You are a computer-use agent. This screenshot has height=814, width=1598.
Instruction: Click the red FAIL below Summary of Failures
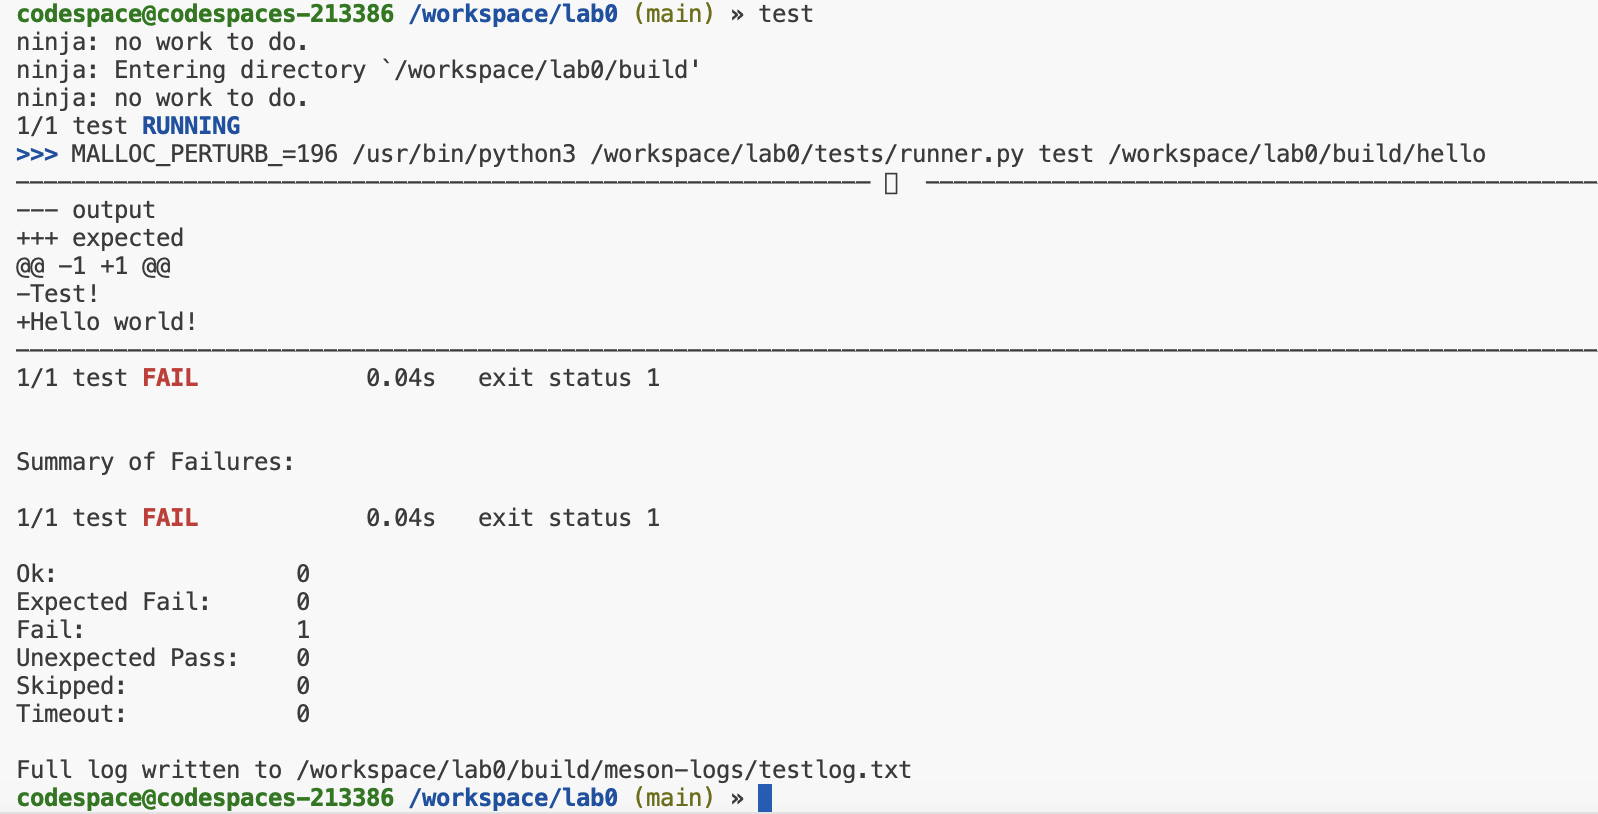coord(170,518)
